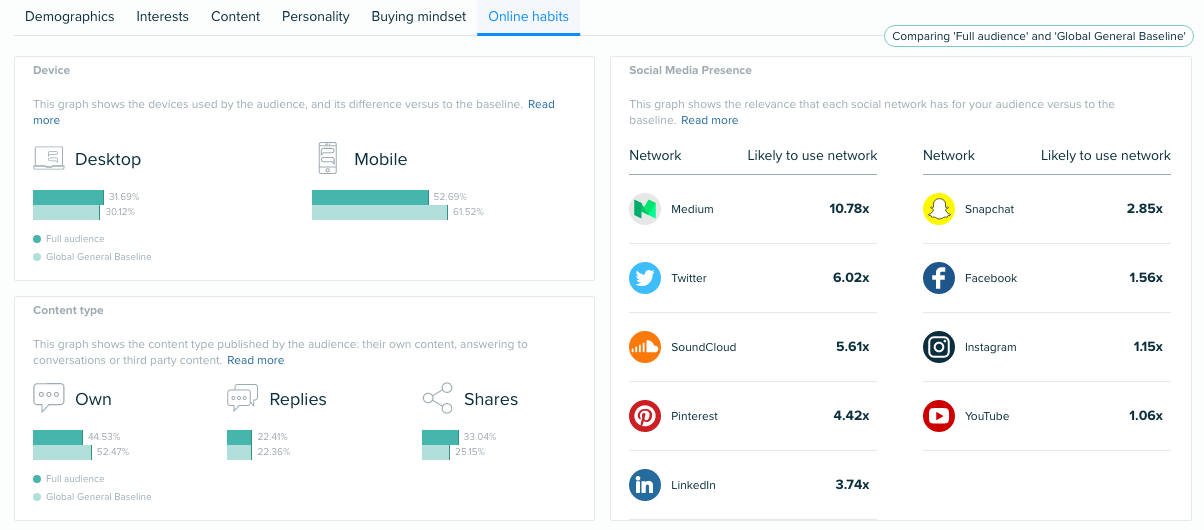Select the Online habits tab
The width and height of the screenshot is (1204, 530).
pyautogui.click(x=529, y=17)
